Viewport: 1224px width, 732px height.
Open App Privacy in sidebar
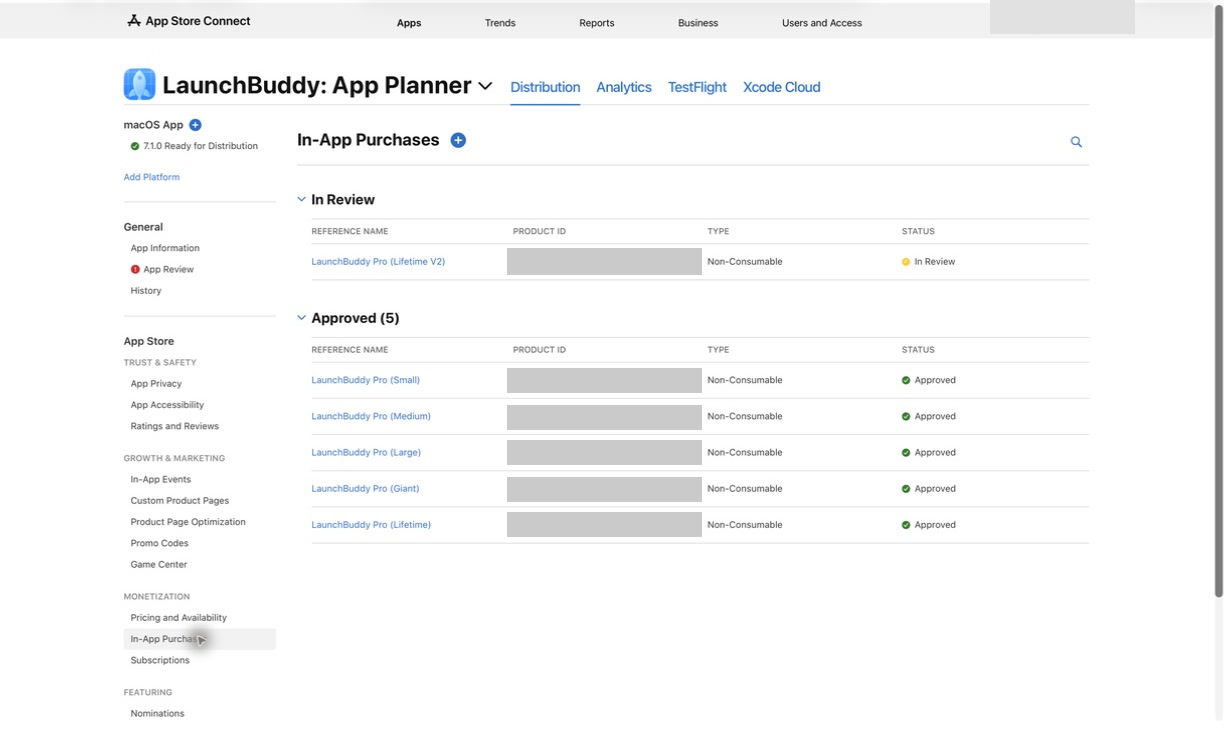click(x=156, y=384)
